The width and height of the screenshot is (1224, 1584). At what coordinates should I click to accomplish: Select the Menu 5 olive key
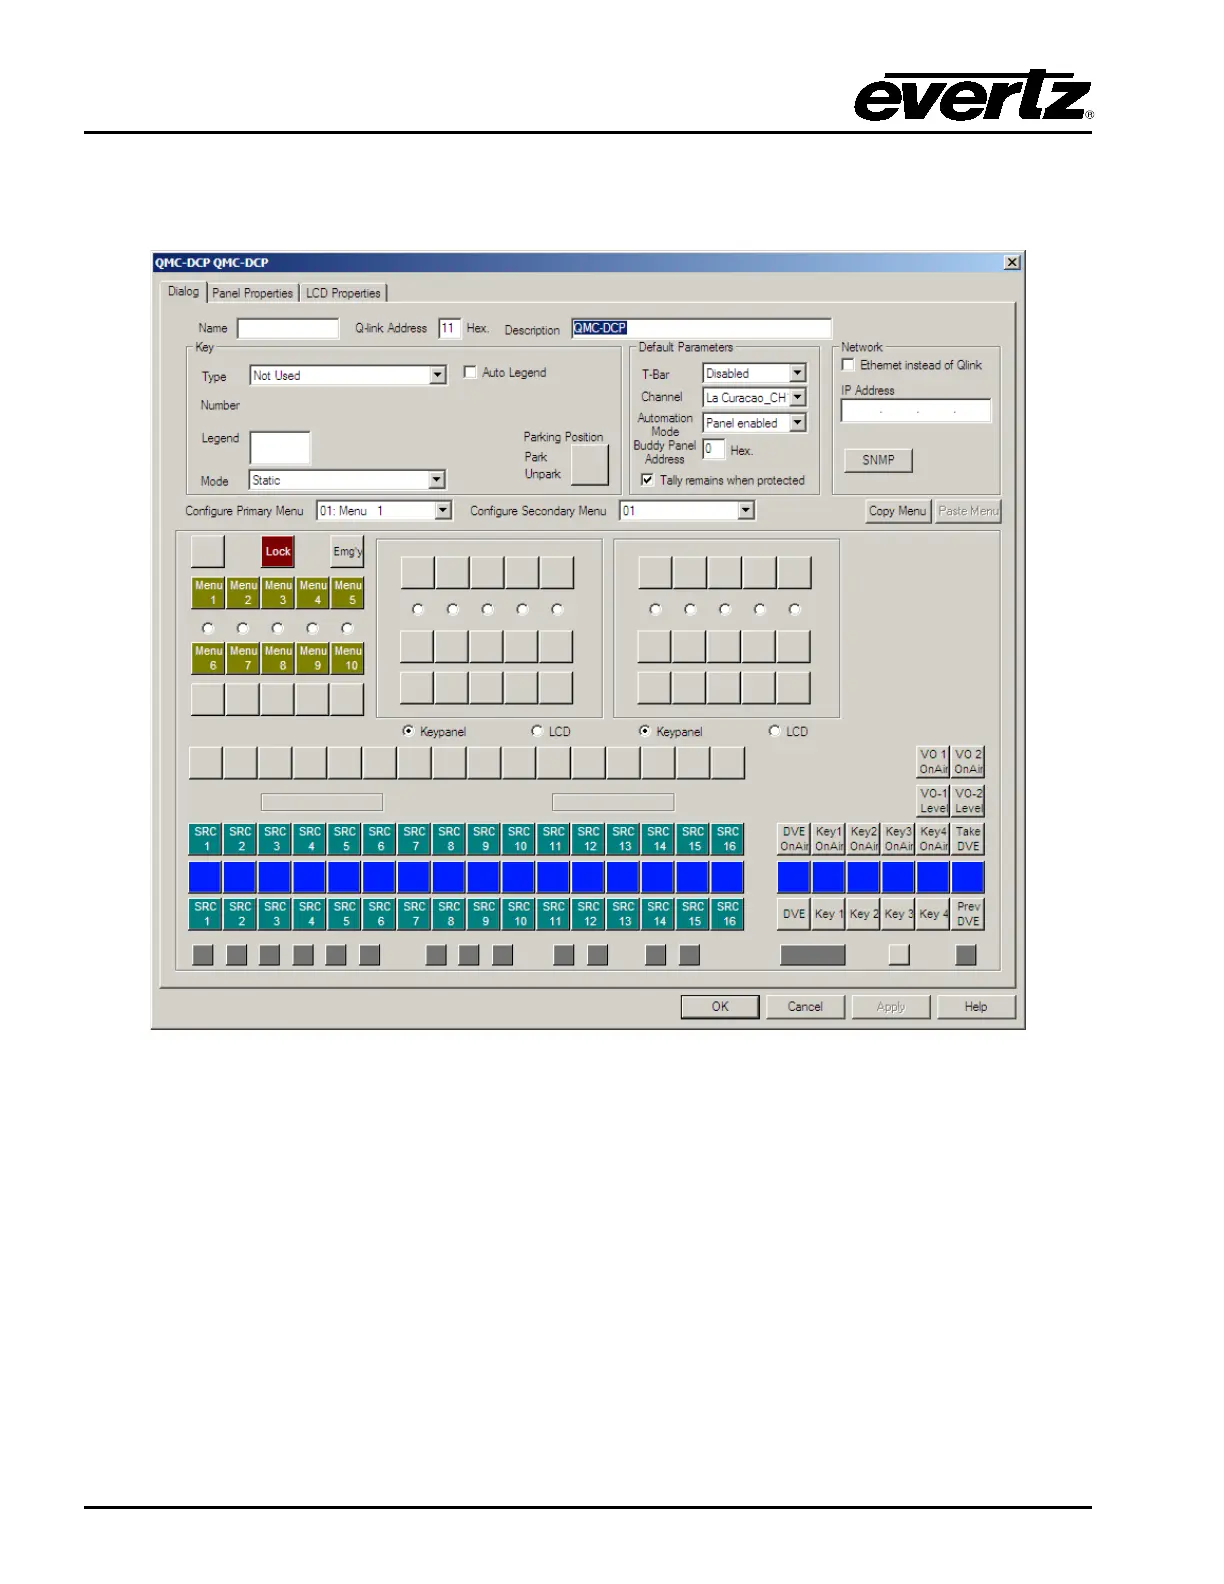coord(347,593)
